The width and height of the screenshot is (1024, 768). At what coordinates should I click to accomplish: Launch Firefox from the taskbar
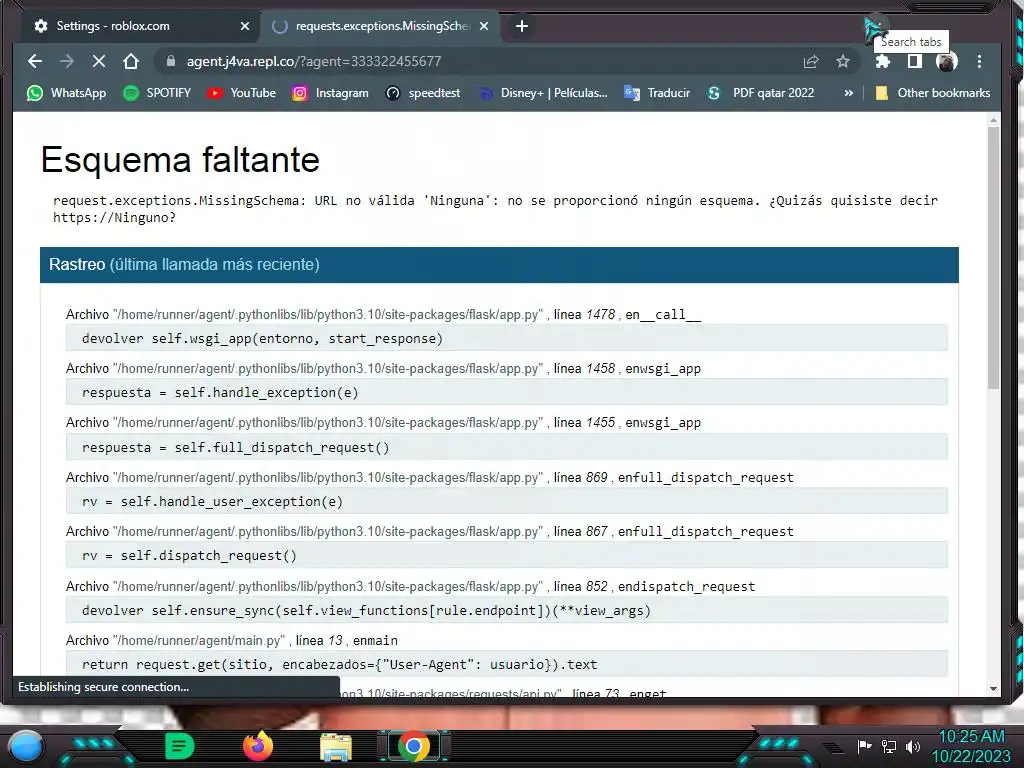(258, 746)
